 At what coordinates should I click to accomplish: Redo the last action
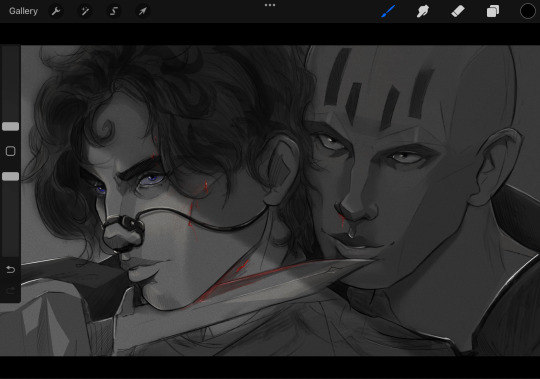pos(11,291)
